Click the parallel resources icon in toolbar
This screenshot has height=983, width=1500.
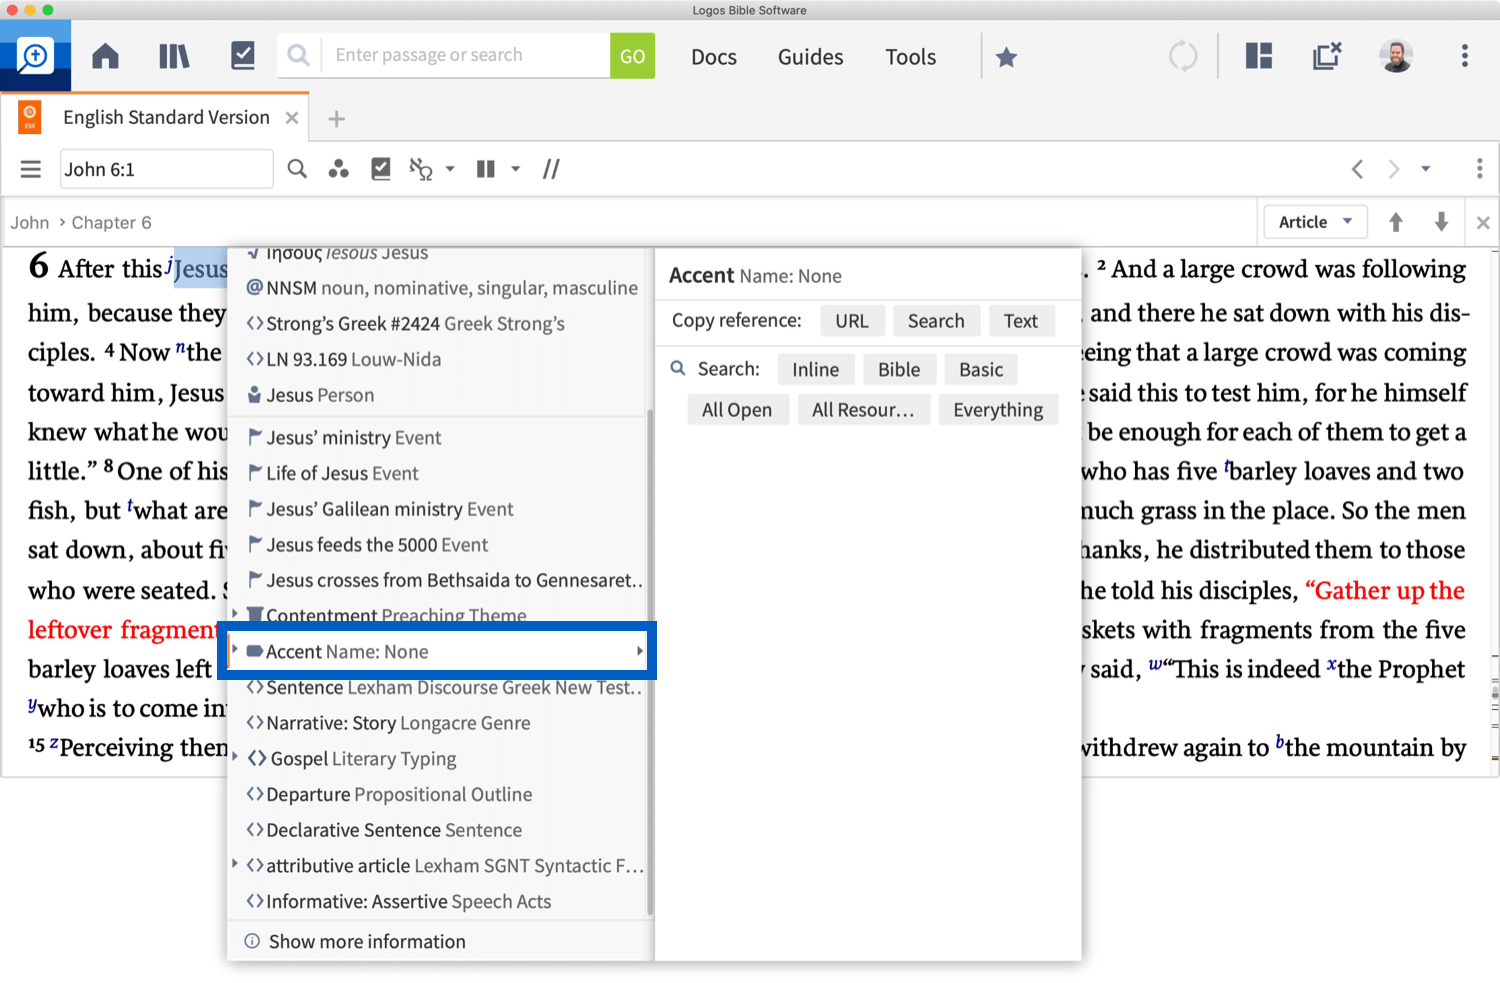coord(551,169)
